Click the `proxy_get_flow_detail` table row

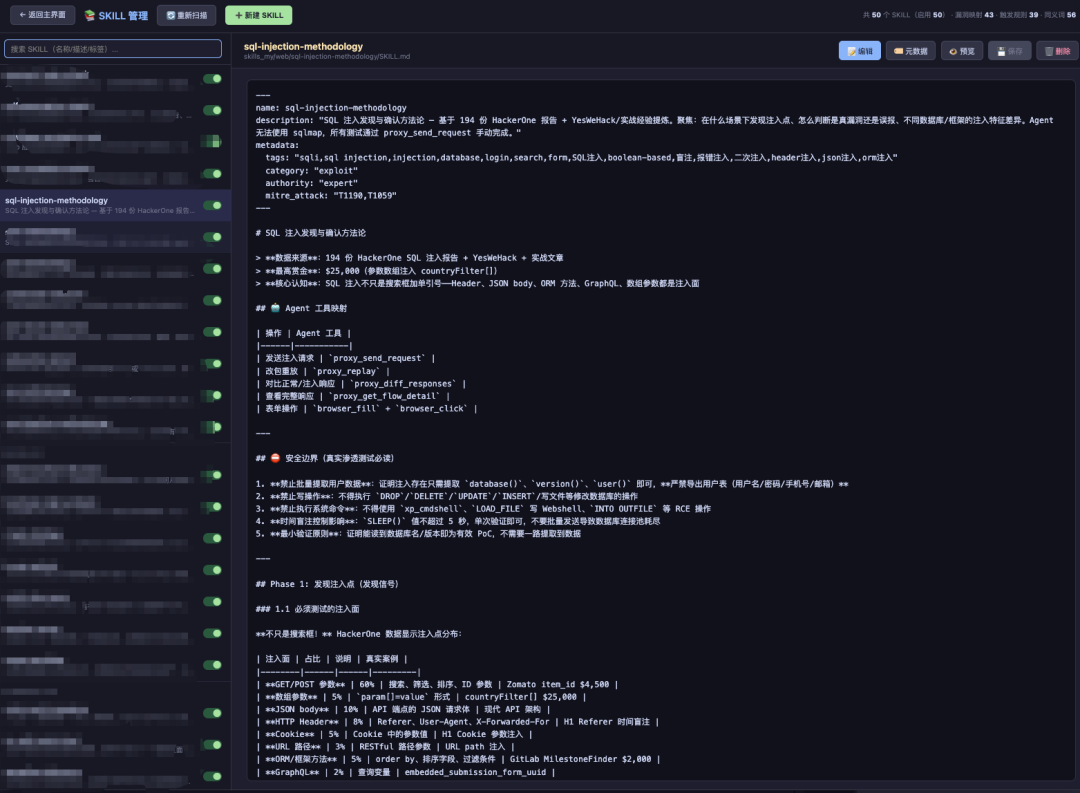click(353, 396)
